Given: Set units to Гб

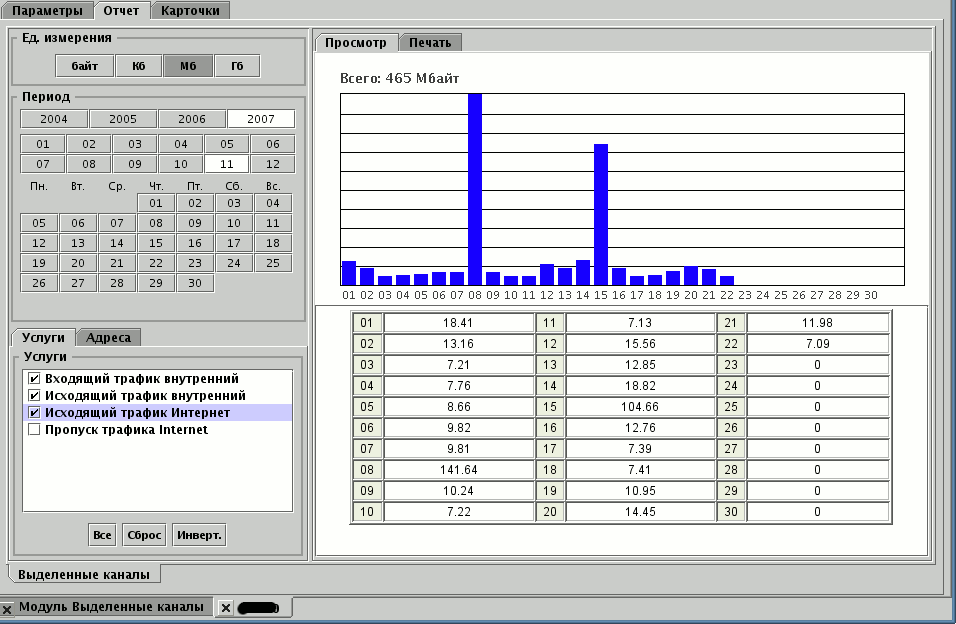Looking at the screenshot, I should [237, 67].
